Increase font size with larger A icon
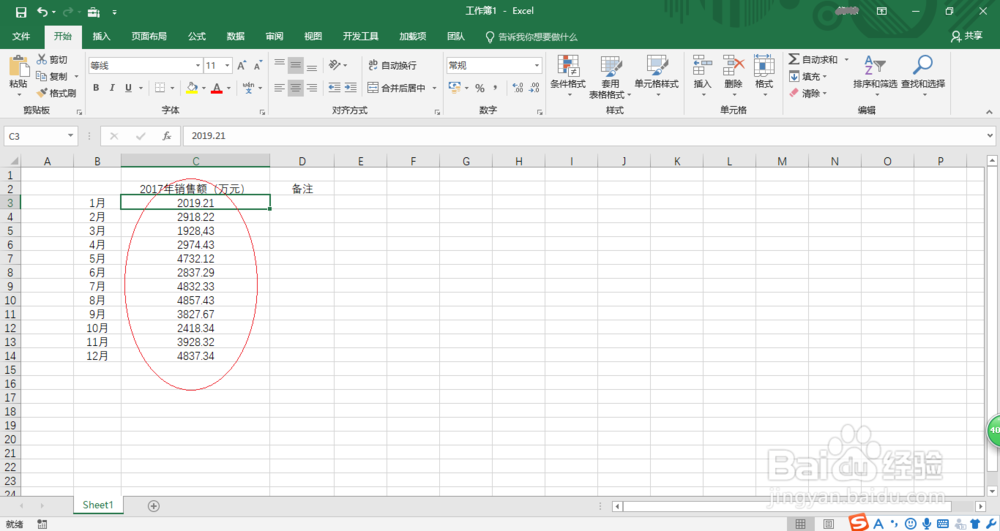This screenshot has width=1000, height=531. pyautogui.click(x=242, y=66)
